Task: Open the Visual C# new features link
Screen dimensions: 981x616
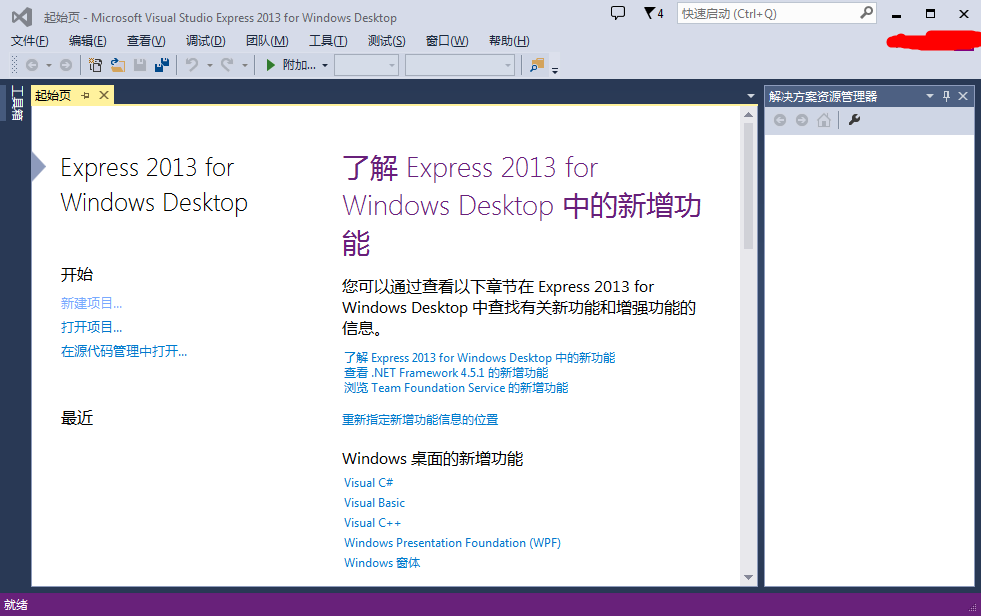Action: tap(368, 482)
